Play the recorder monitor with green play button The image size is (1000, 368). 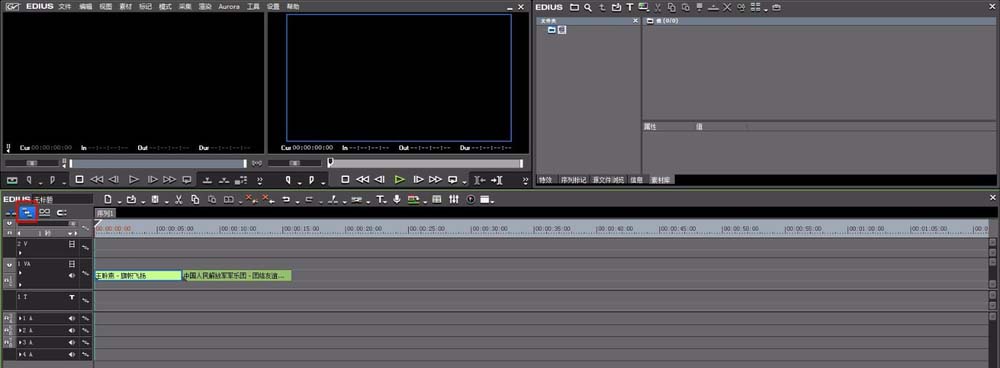click(399, 180)
